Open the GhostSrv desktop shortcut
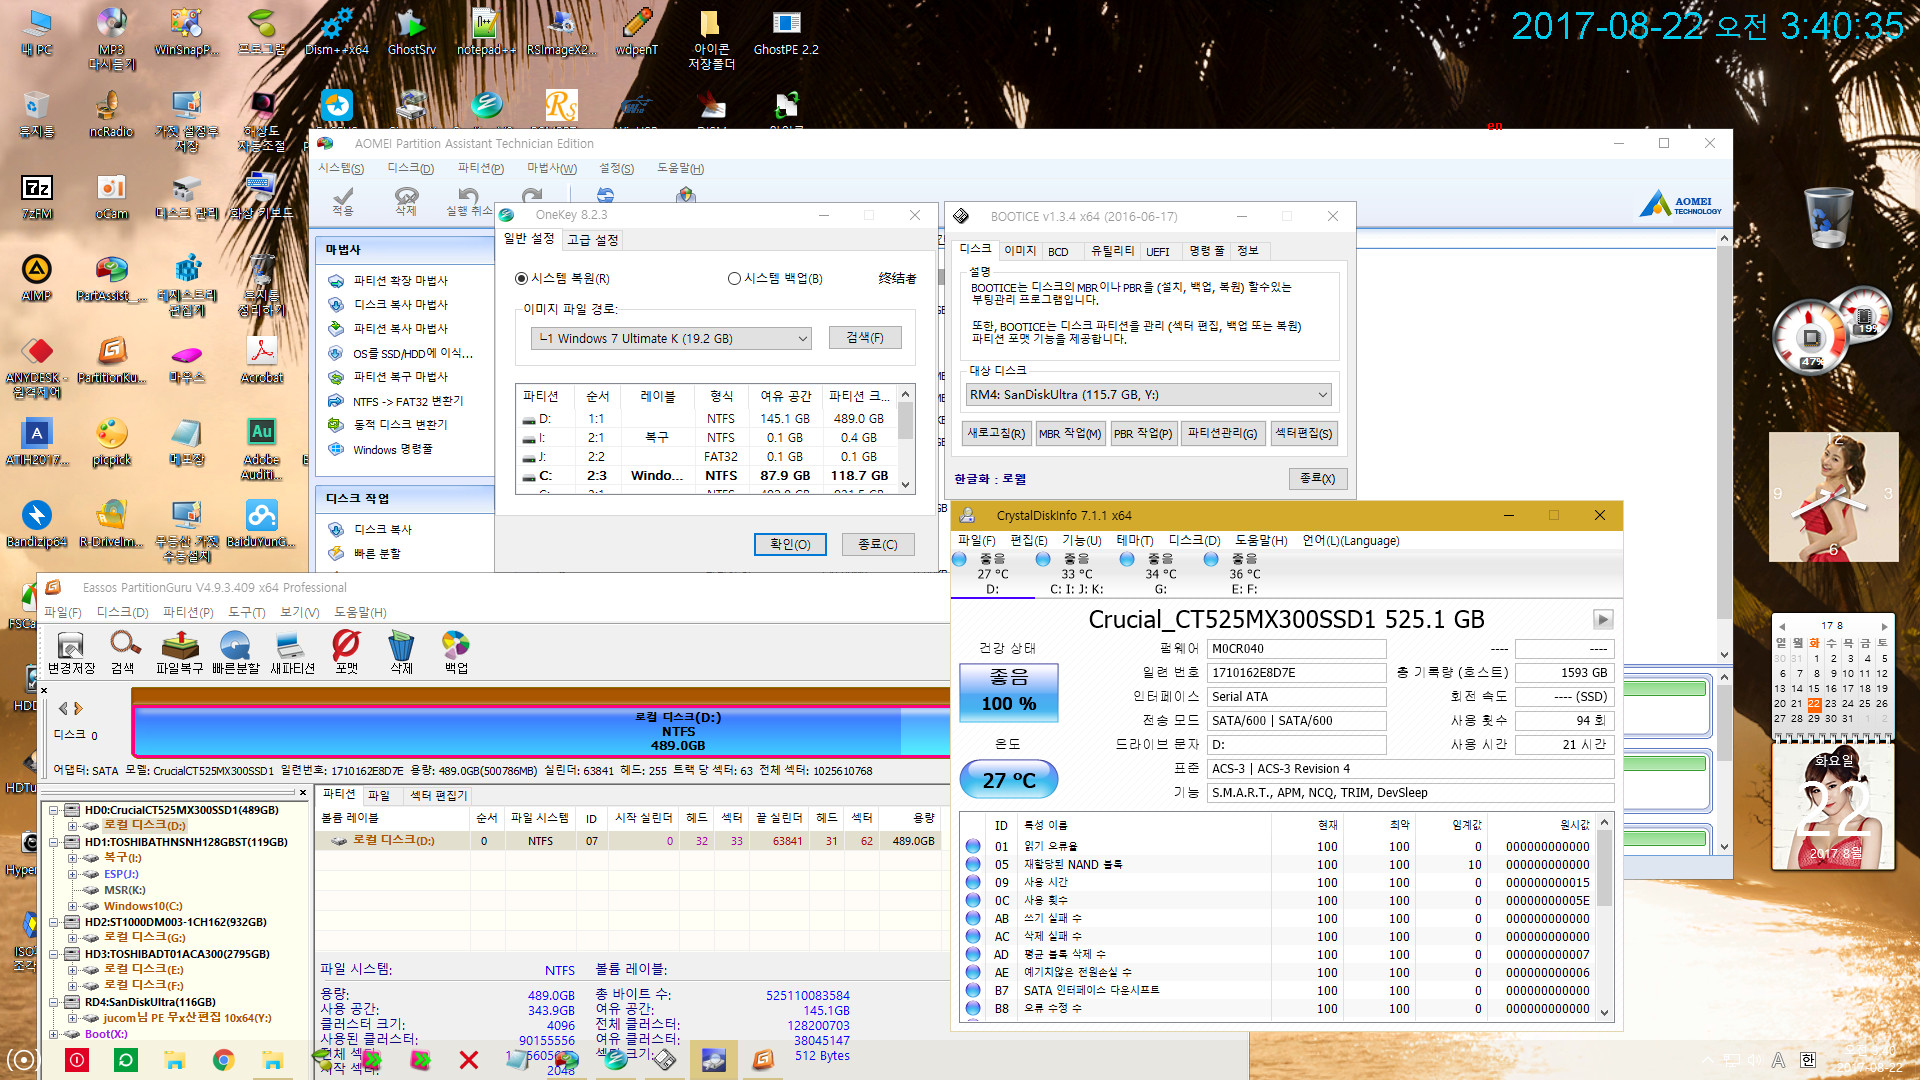This screenshot has height=1080, width=1920. pyautogui.click(x=411, y=32)
